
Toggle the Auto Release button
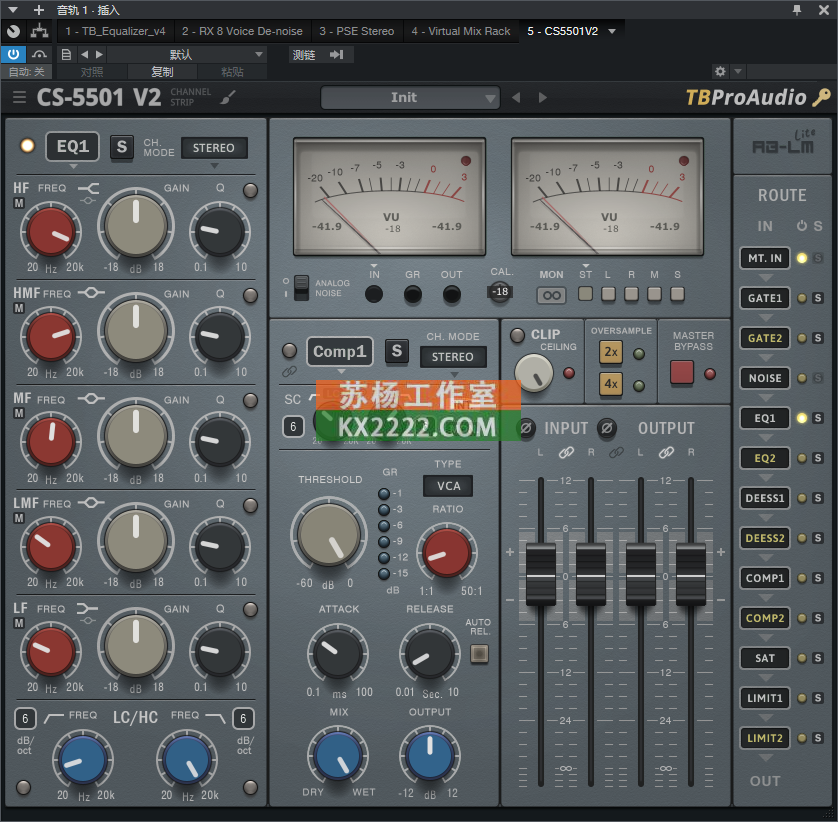479,653
